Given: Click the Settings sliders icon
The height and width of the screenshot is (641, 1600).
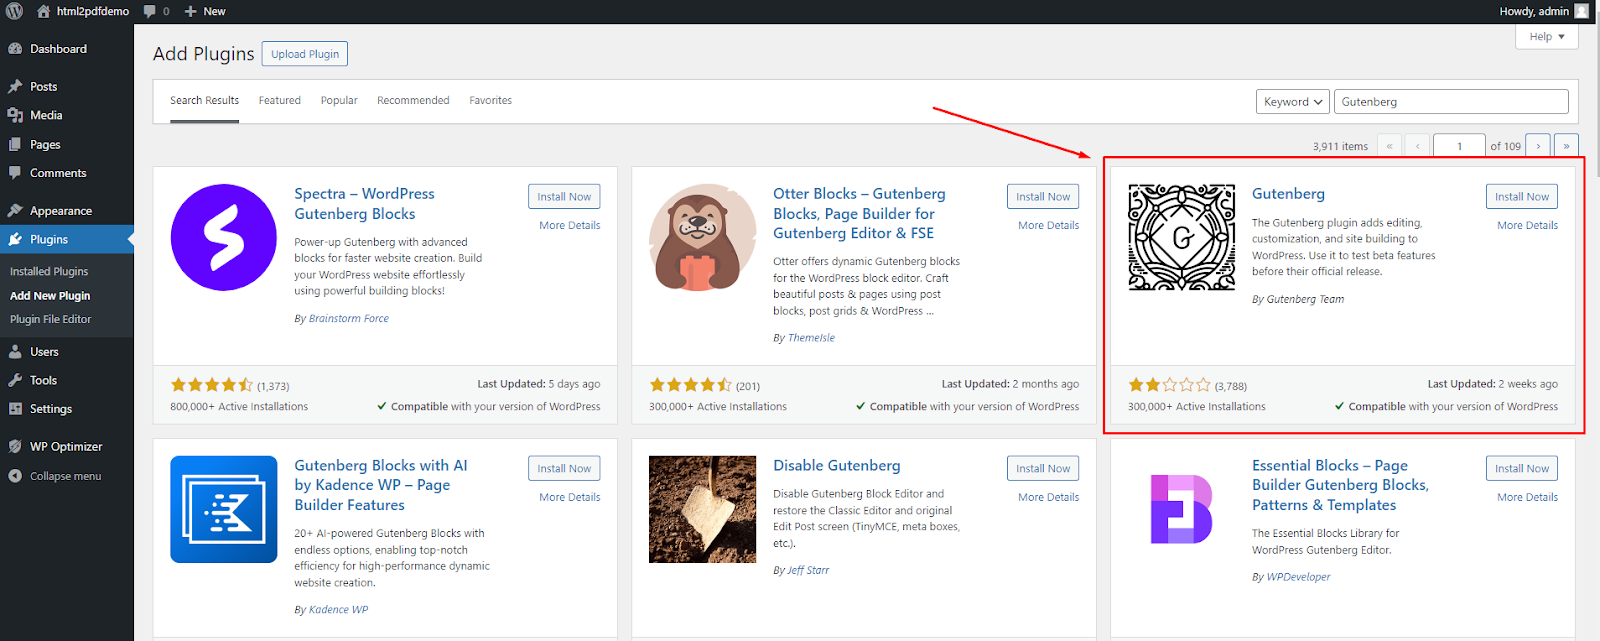Looking at the screenshot, I should point(15,408).
